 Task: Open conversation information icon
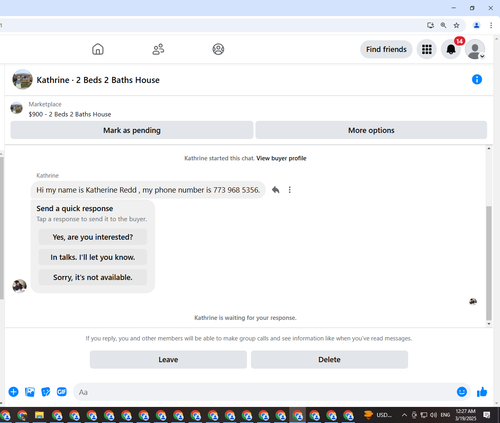click(x=477, y=79)
